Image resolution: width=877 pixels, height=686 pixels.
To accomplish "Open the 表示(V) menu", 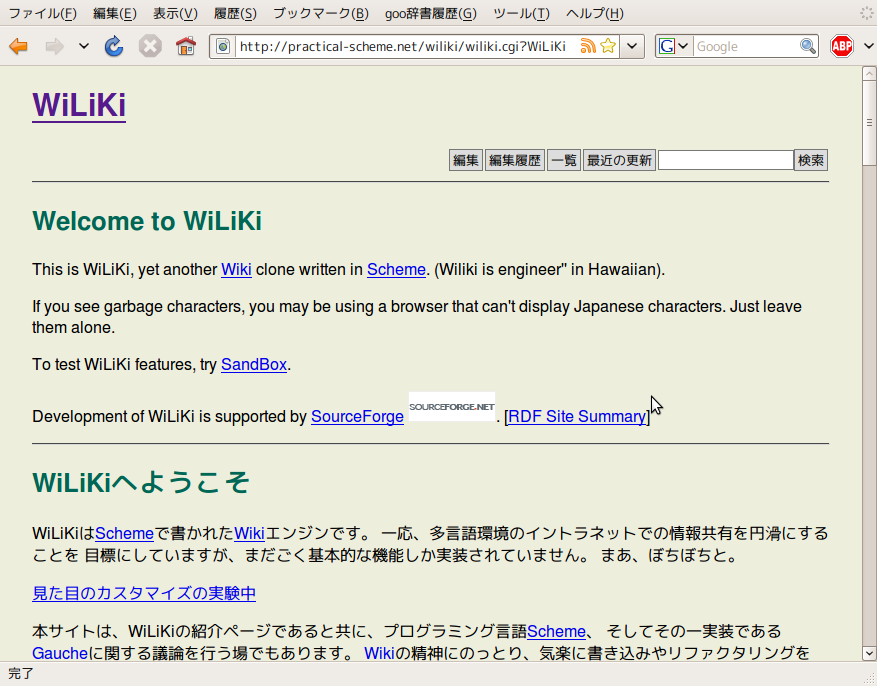I will click(x=175, y=13).
